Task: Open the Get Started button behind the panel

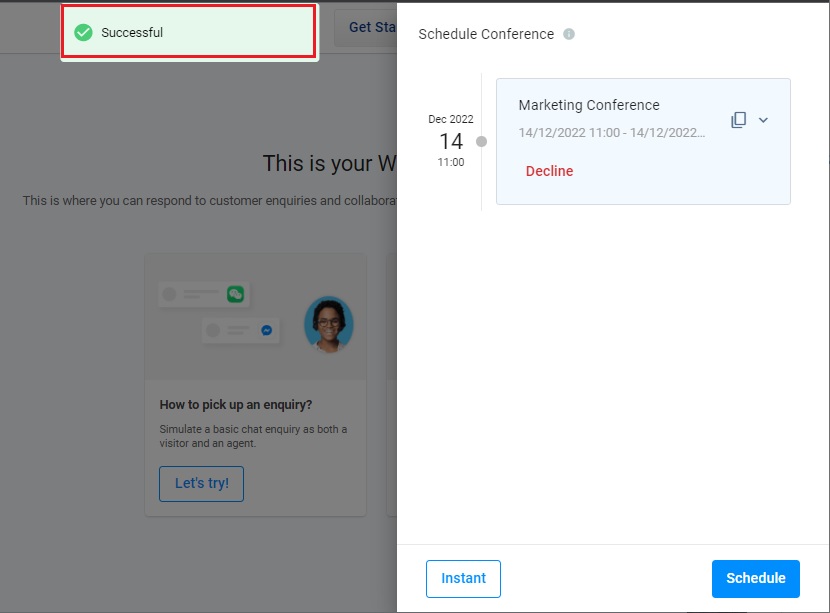Action: click(366, 28)
